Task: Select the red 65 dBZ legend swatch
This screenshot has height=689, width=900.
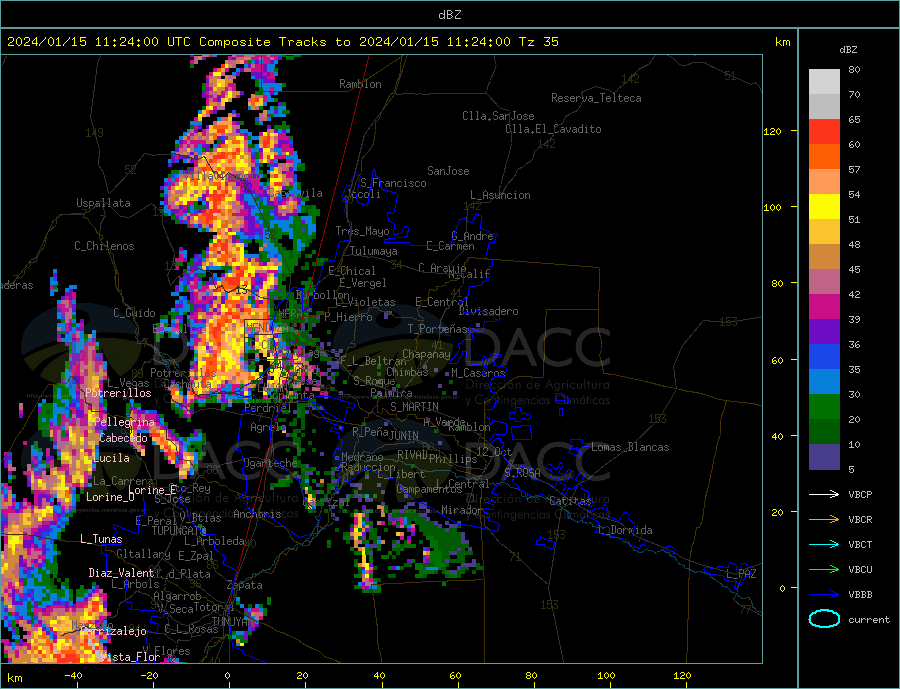Action: (824, 131)
